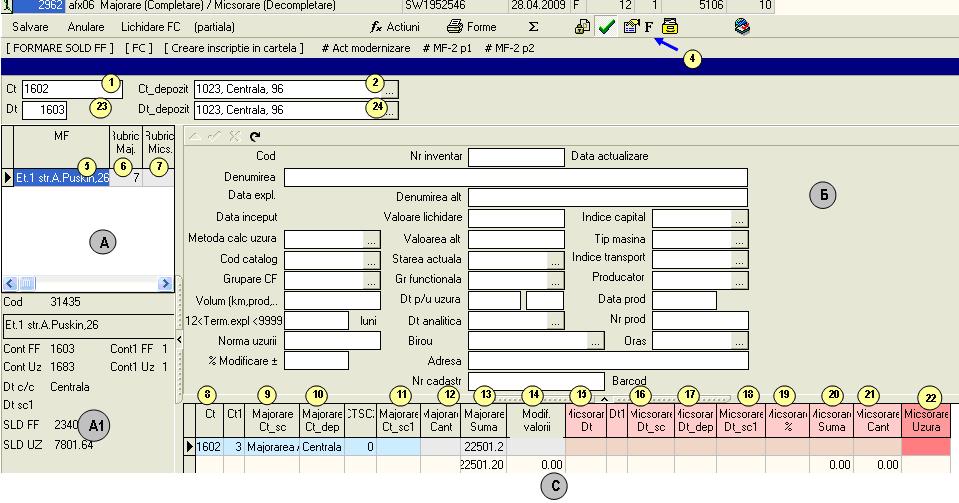The height and width of the screenshot is (503, 959).
Task: Open Gr functionala lookup button
Action: point(555,281)
